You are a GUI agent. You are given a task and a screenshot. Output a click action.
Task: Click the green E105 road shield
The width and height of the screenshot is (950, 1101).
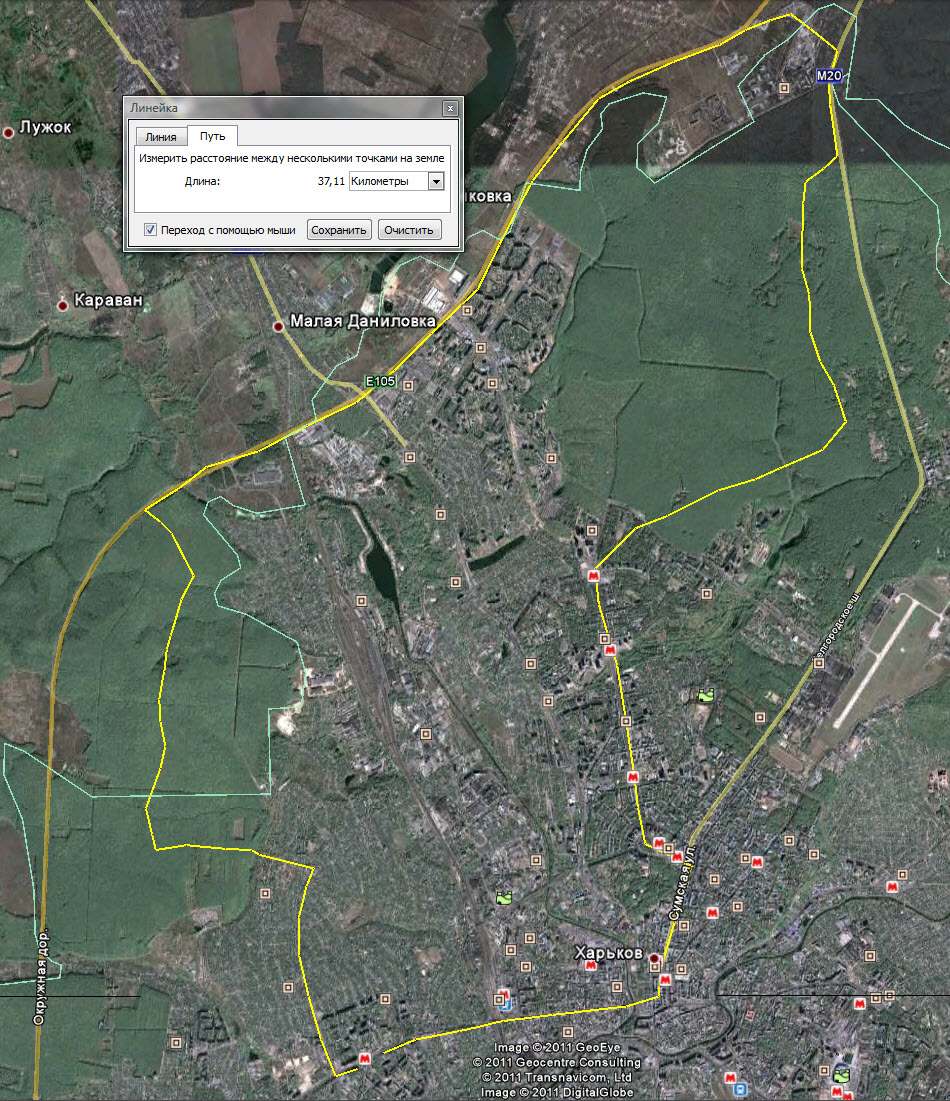point(380,381)
